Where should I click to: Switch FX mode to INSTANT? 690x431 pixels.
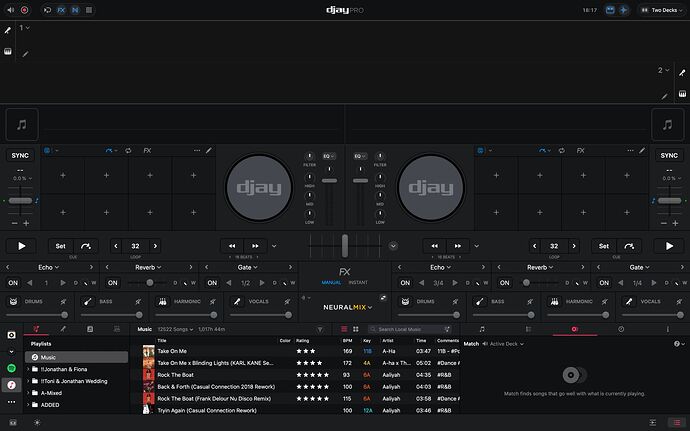pyautogui.click(x=358, y=283)
